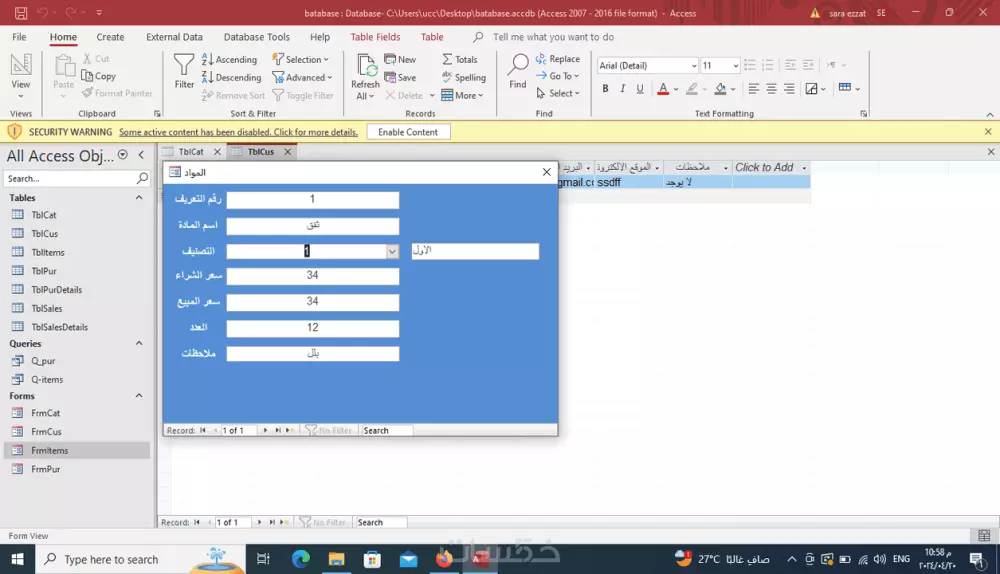Image resolution: width=1000 pixels, height=574 pixels.
Task: Open the security warning details link
Action: click(239, 132)
